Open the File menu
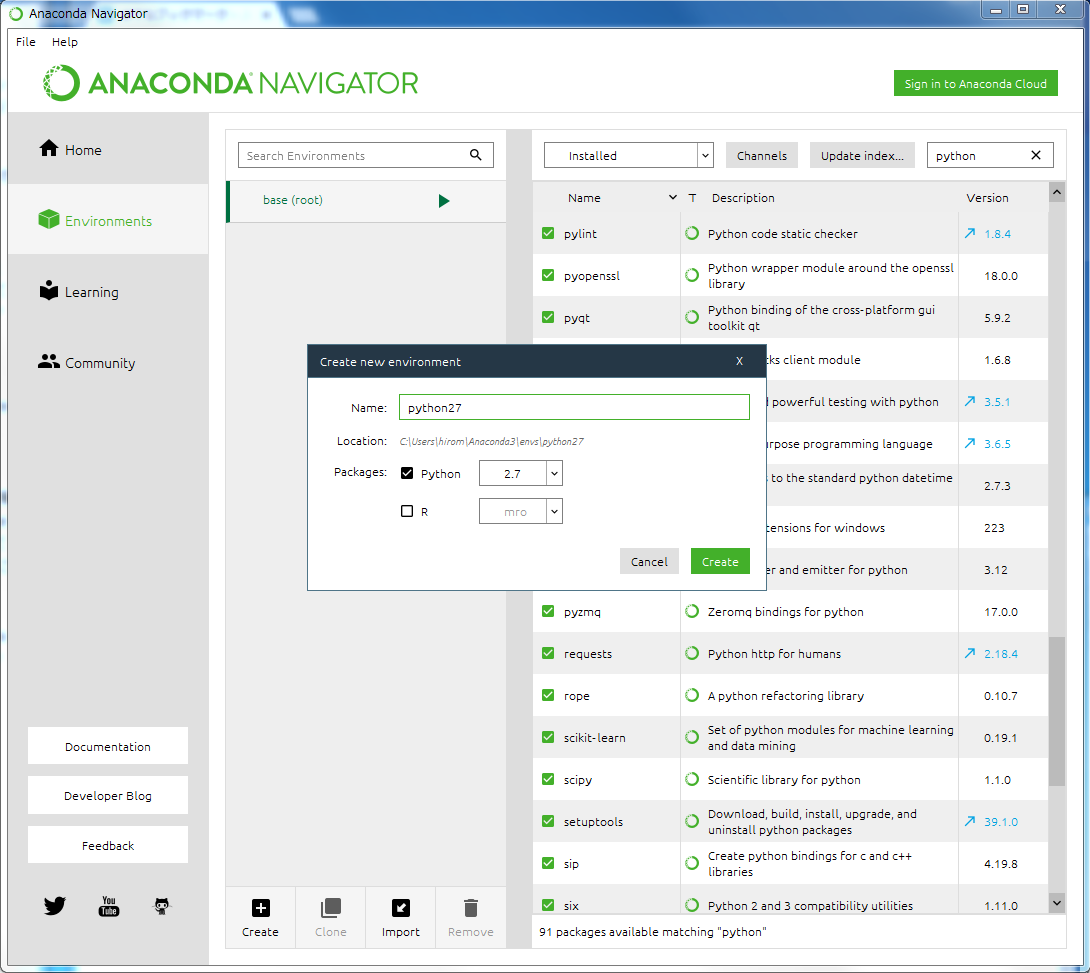 26,42
